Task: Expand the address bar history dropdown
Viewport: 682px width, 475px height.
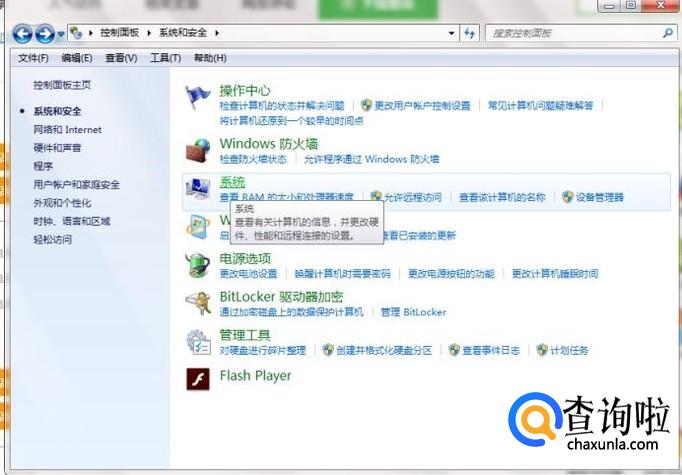Action: [451, 33]
